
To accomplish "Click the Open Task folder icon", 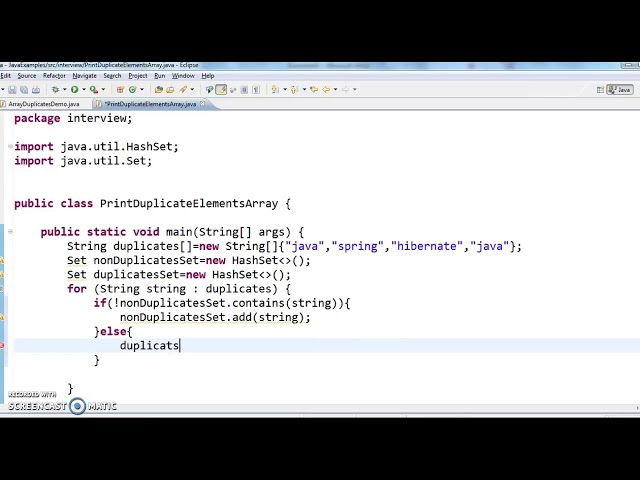I will (x=170, y=89).
